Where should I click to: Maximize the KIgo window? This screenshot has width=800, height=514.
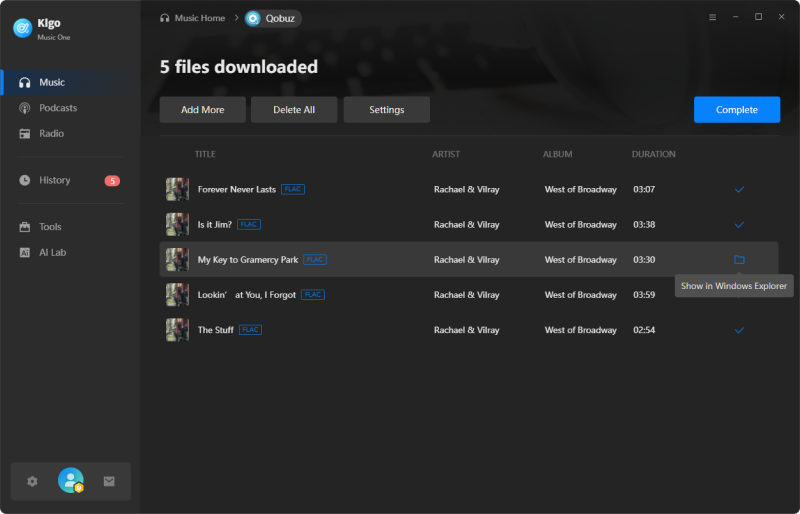coord(758,17)
